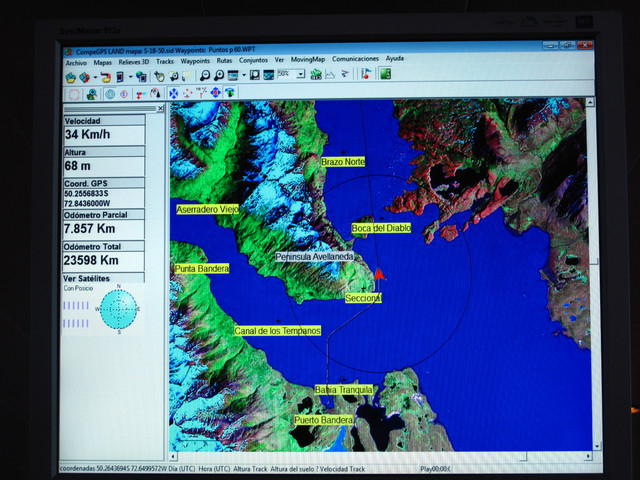Expand the dropdown arrow beside screen view icon

coord(244,75)
